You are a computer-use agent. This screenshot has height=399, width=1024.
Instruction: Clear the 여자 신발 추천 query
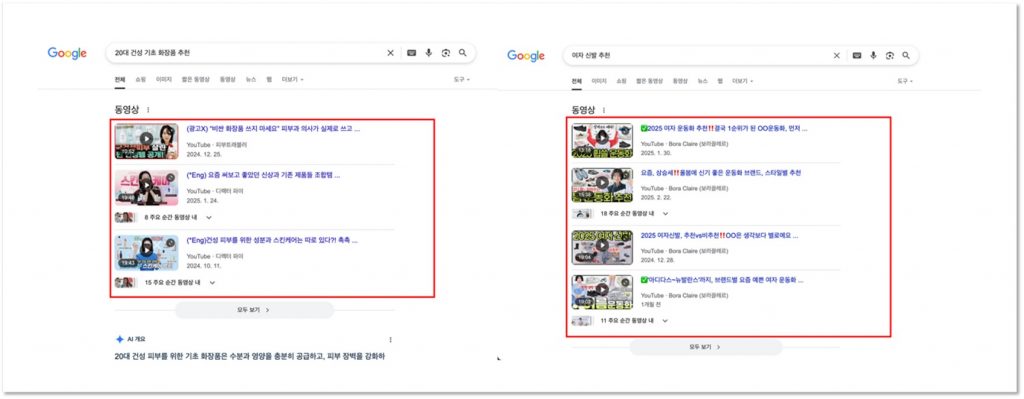(837, 56)
